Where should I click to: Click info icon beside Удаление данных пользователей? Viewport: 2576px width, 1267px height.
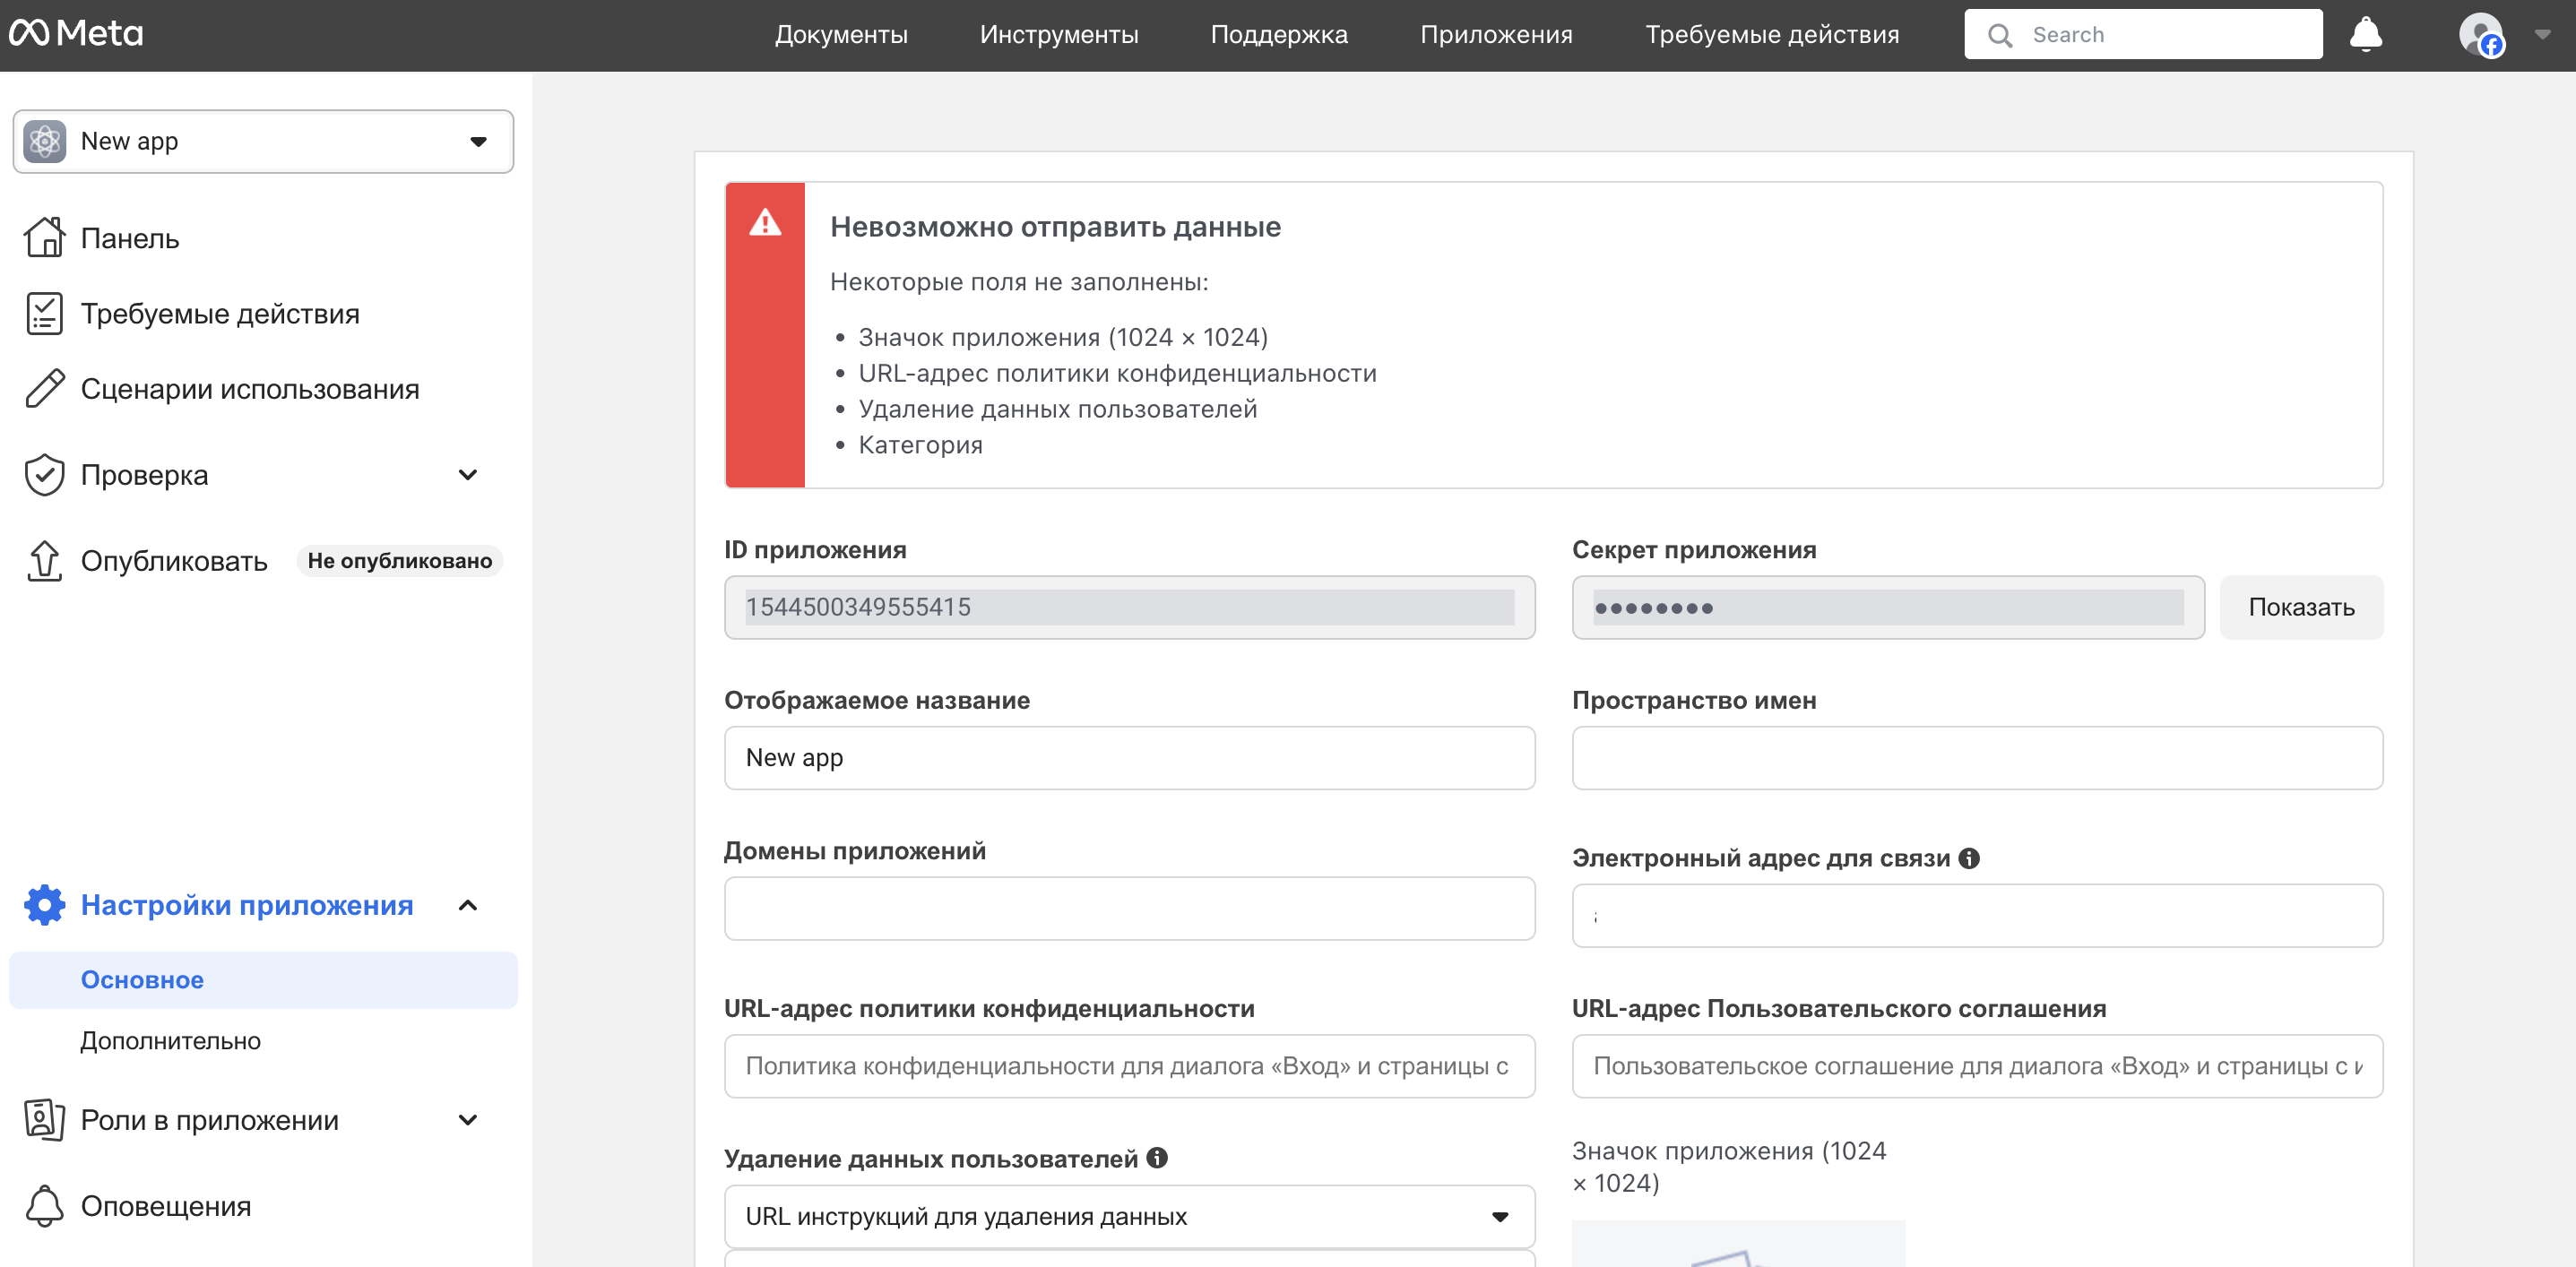tap(1157, 1158)
